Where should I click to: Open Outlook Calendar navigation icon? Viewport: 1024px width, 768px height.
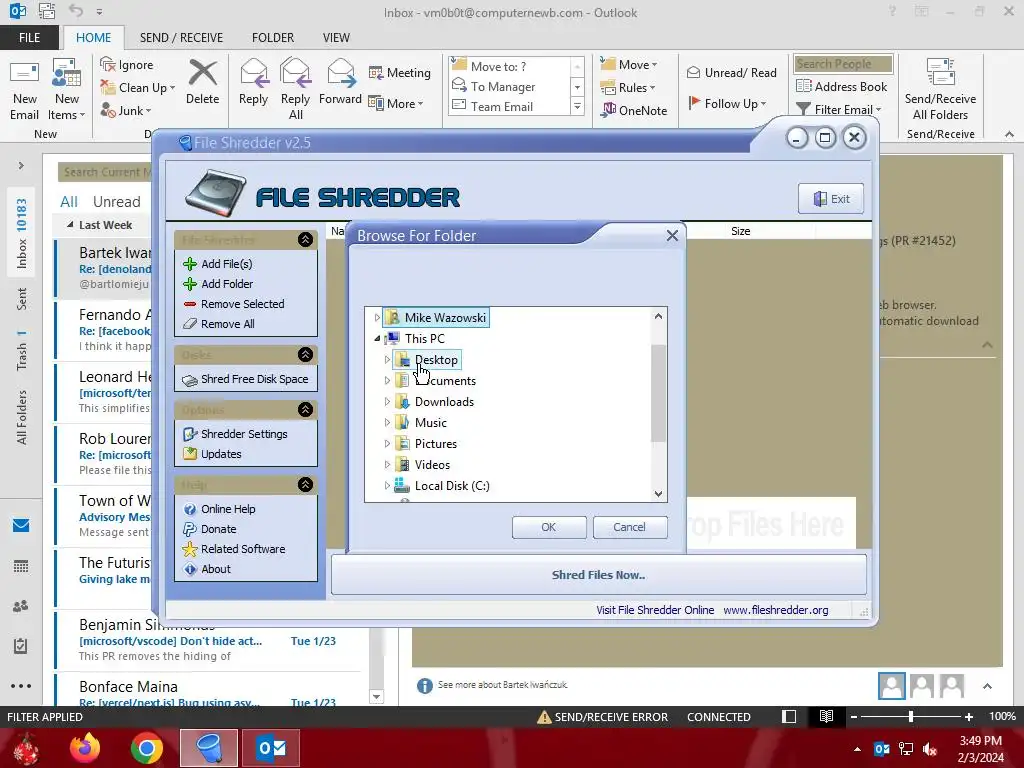[21, 566]
